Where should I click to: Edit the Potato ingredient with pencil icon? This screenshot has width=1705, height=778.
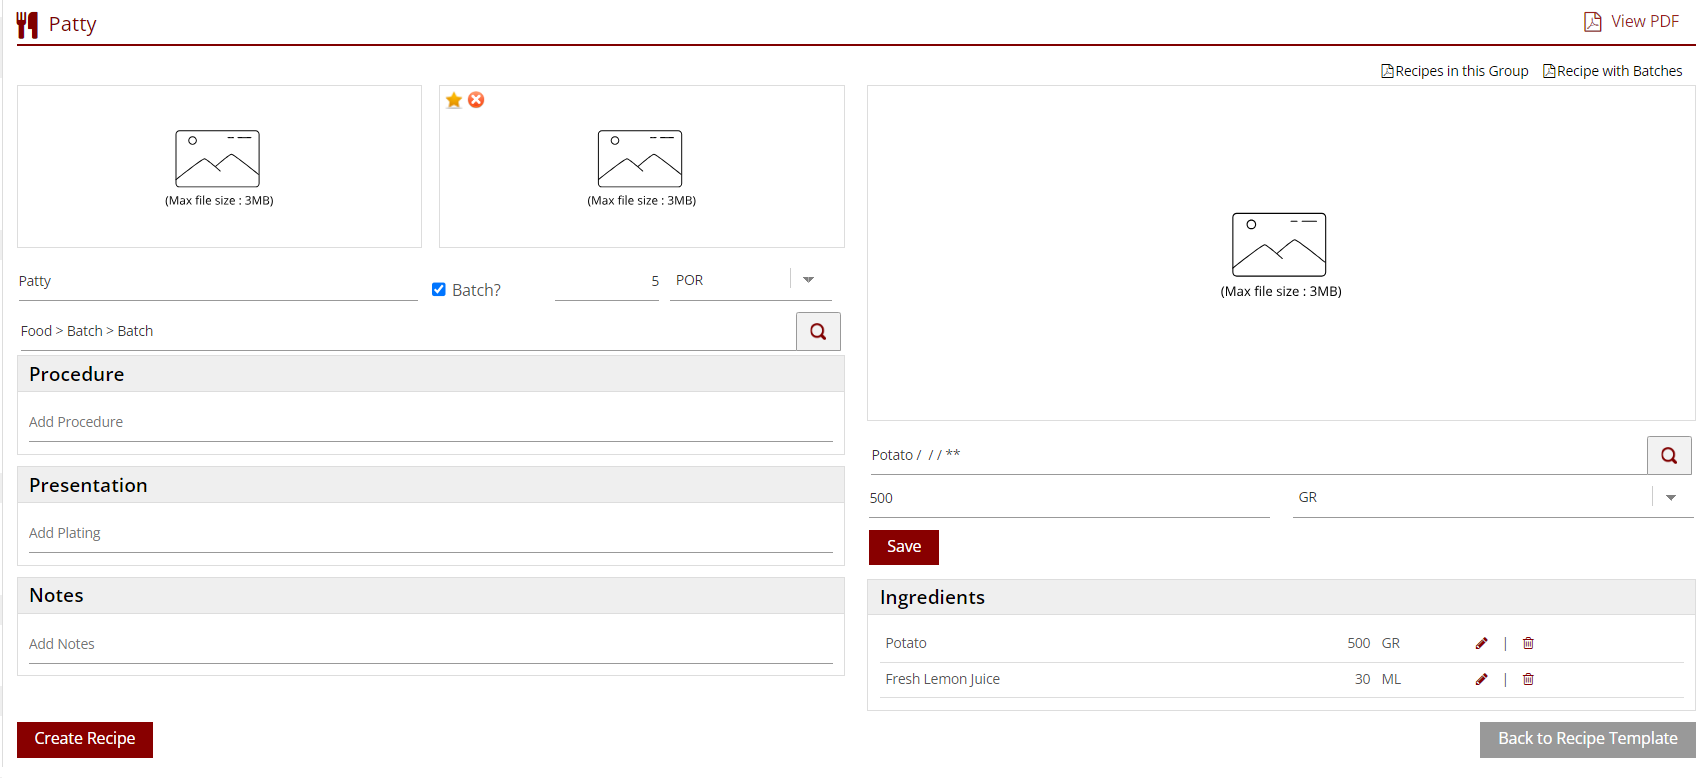coord(1481,644)
